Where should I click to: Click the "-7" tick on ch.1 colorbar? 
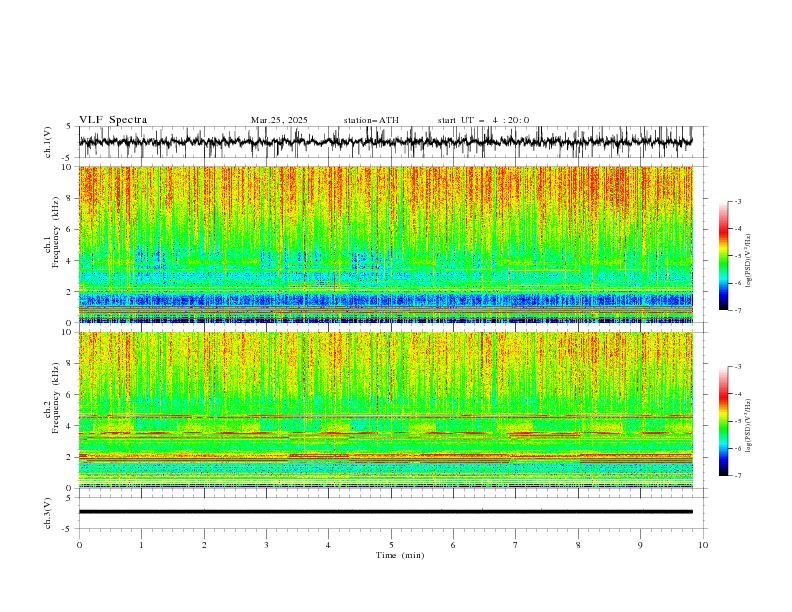[x=738, y=310]
